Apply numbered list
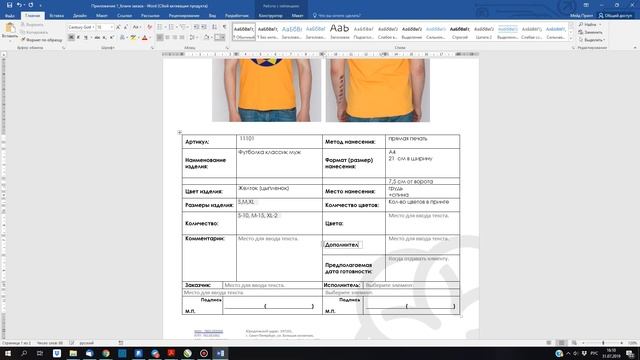 pyautogui.click(x=172, y=27)
